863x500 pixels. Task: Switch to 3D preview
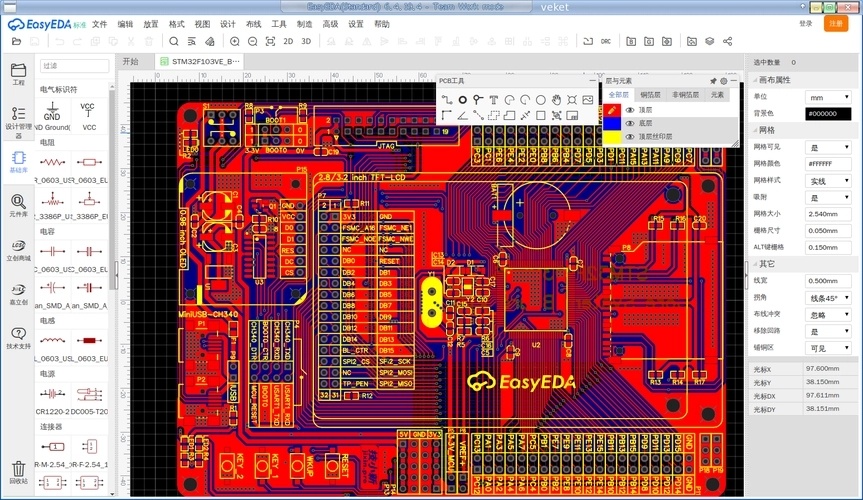[x=306, y=41]
